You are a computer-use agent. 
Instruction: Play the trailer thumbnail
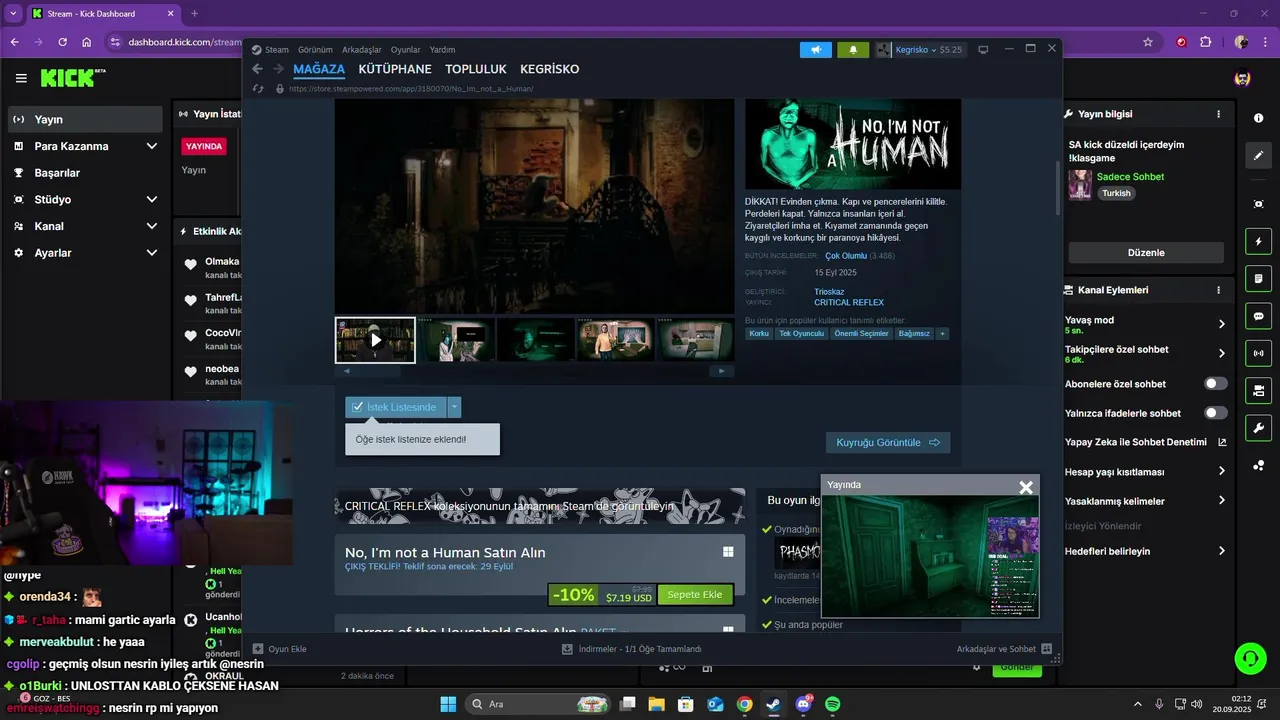[375, 340]
